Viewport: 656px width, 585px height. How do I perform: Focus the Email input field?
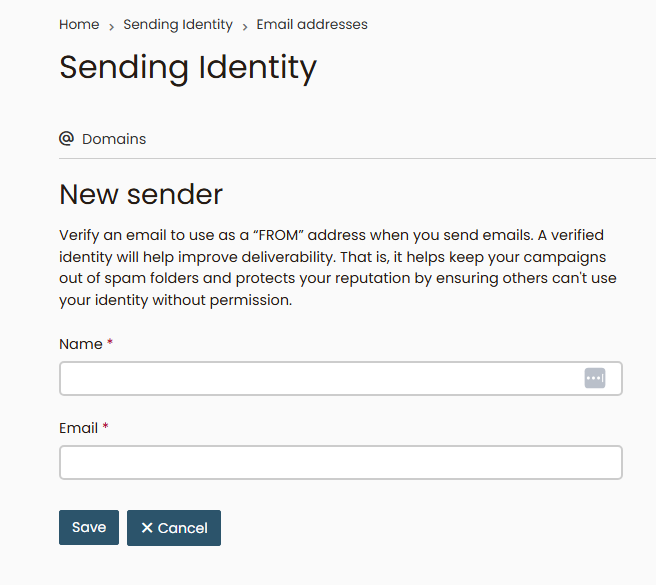click(x=340, y=463)
